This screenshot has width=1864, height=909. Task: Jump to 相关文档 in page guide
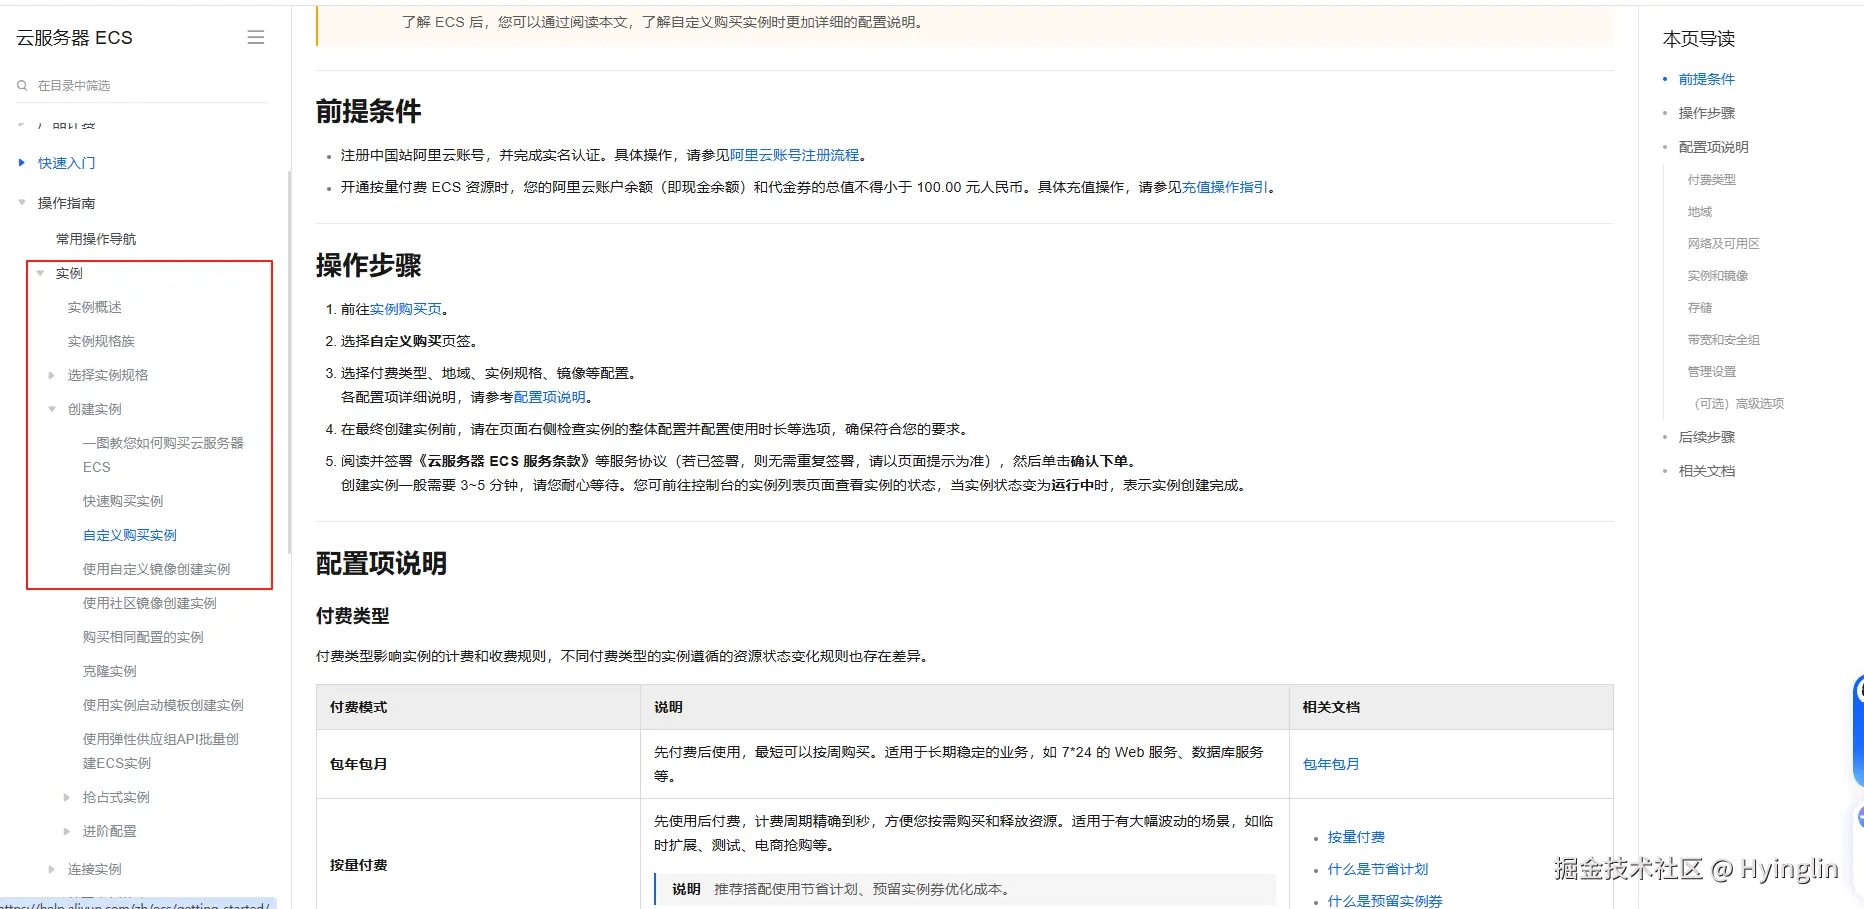pos(1707,471)
